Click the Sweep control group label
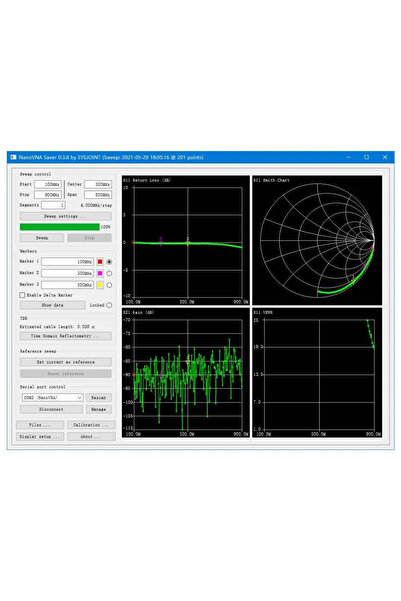 [x=35, y=174]
